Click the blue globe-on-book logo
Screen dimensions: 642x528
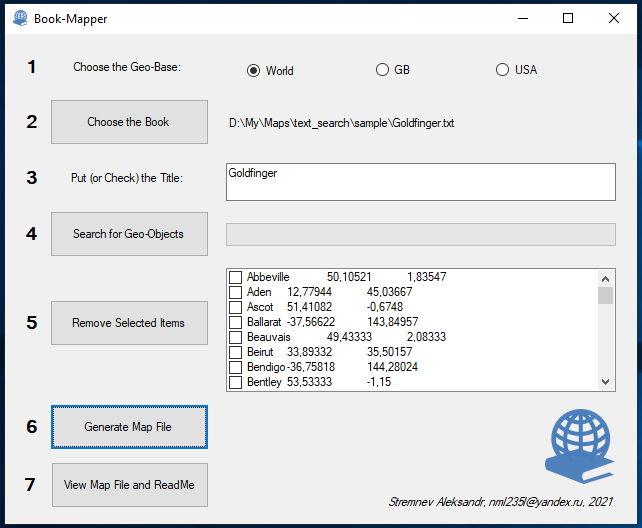pos(580,446)
